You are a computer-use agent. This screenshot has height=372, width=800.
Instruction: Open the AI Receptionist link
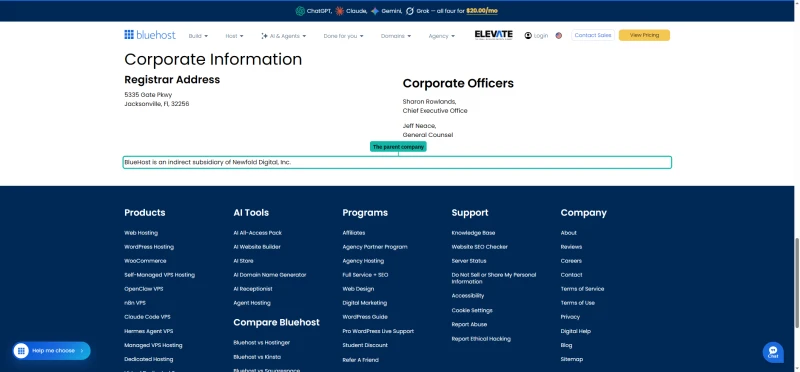tap(253, 289)
